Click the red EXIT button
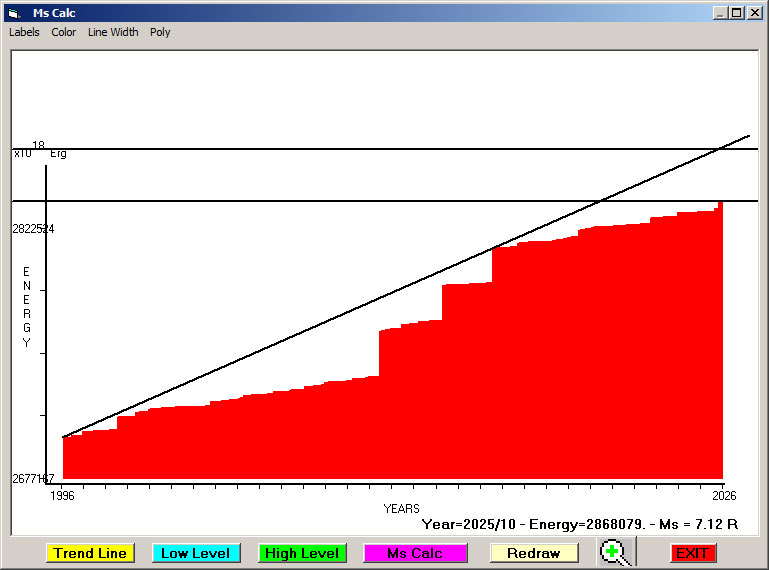The width and height of the screenshot is (769, 570). point(692,553)
